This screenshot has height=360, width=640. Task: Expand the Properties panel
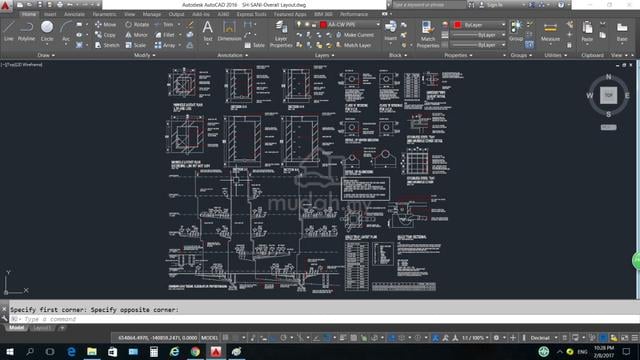458,55
